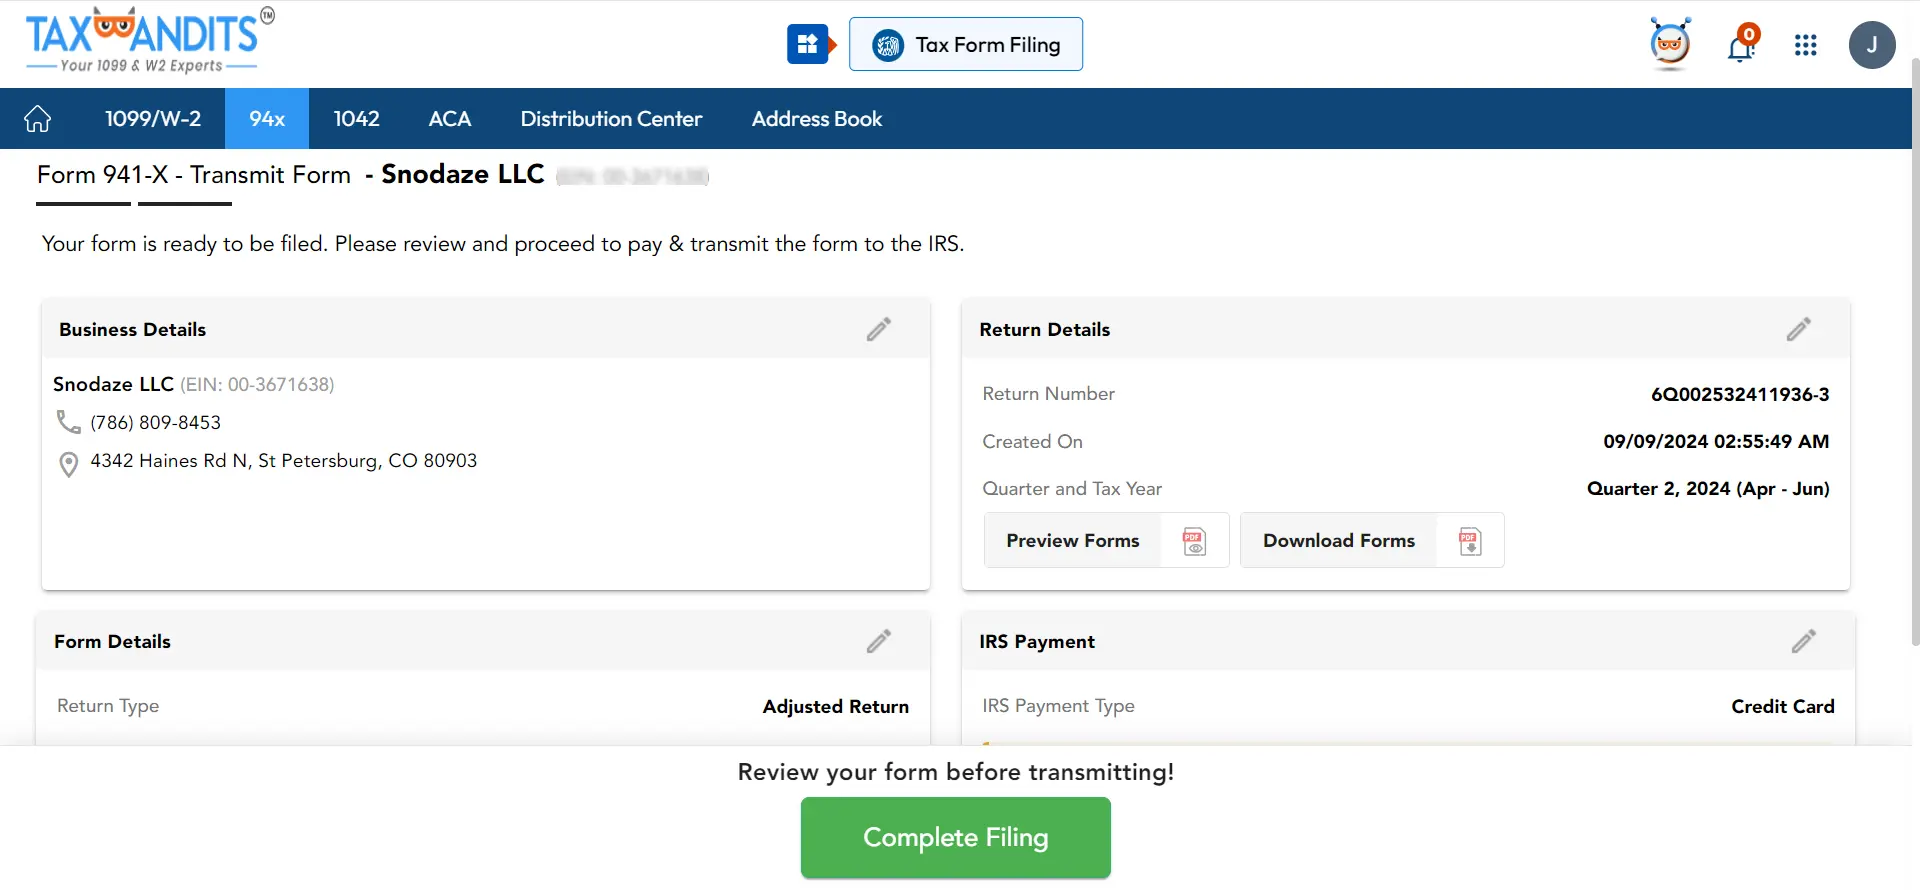1920x890 pixels.
Task: Click the owl mascot help icon
Action: (1669, 45)
